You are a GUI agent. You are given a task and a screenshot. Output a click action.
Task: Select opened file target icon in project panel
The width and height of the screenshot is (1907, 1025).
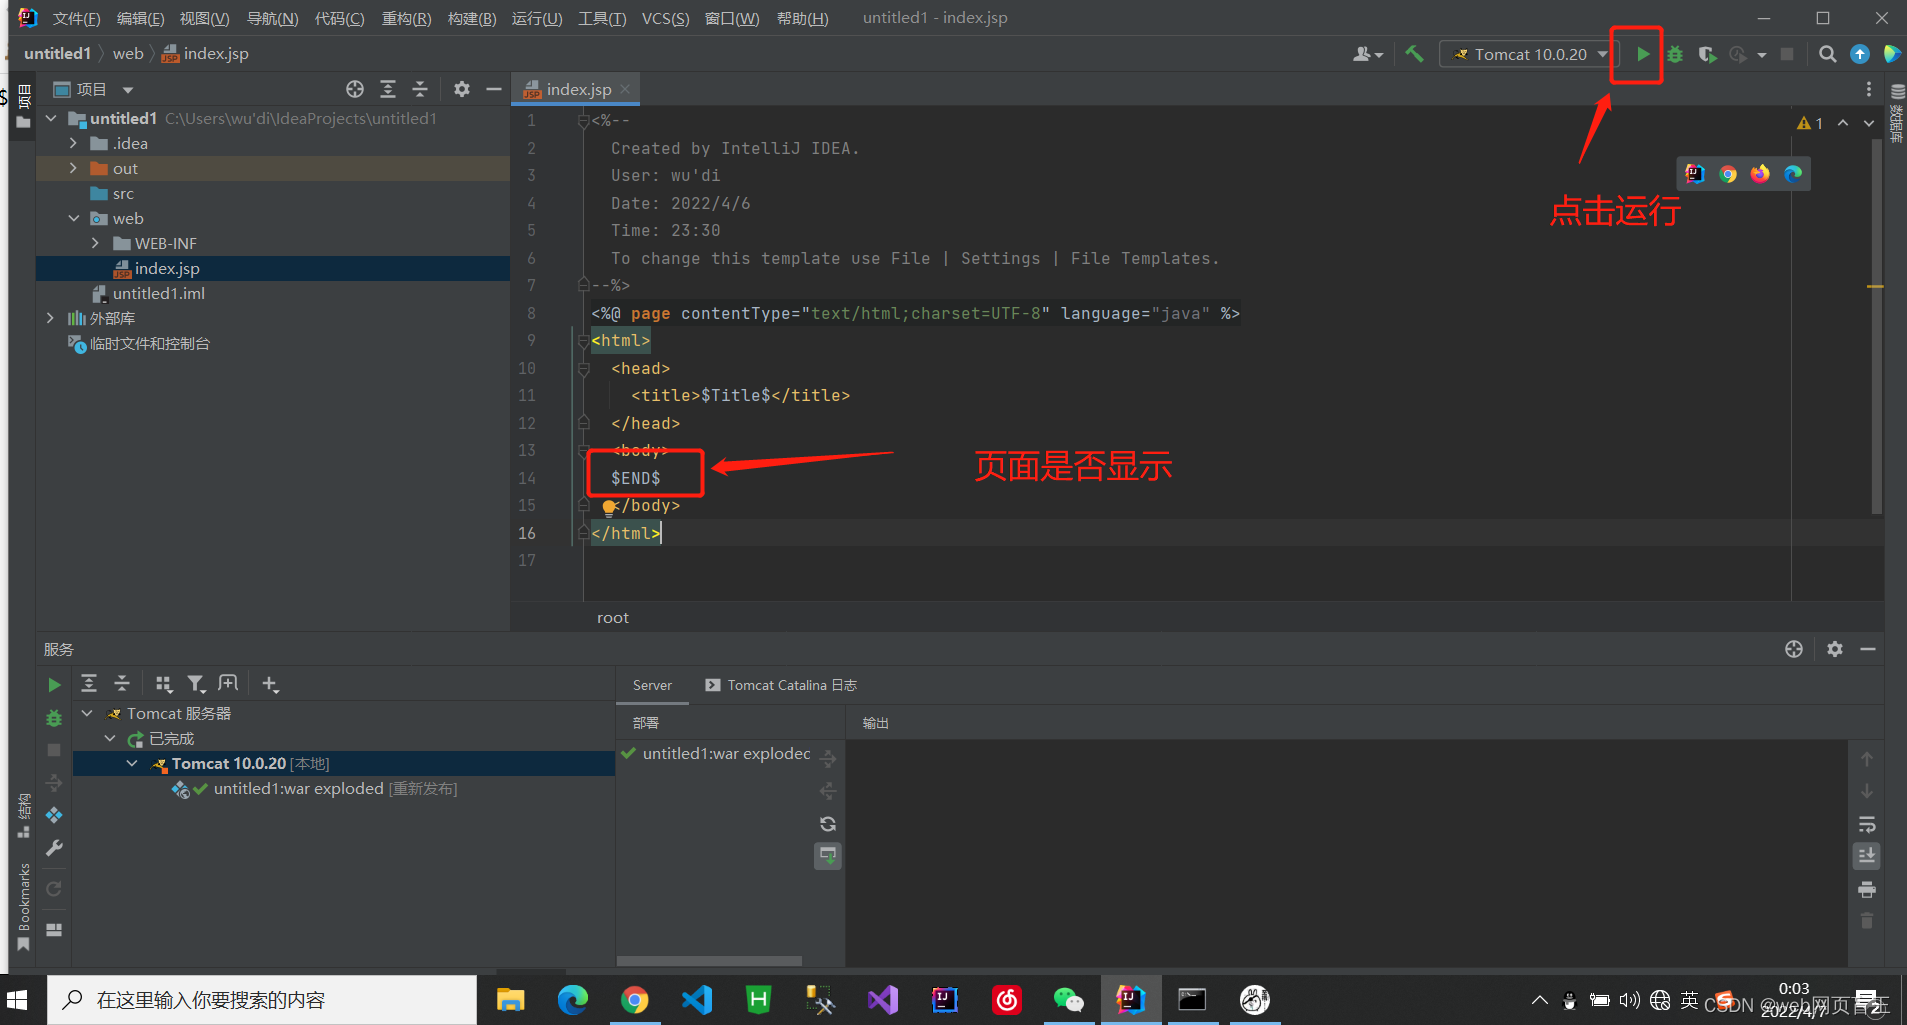[355, 89]
